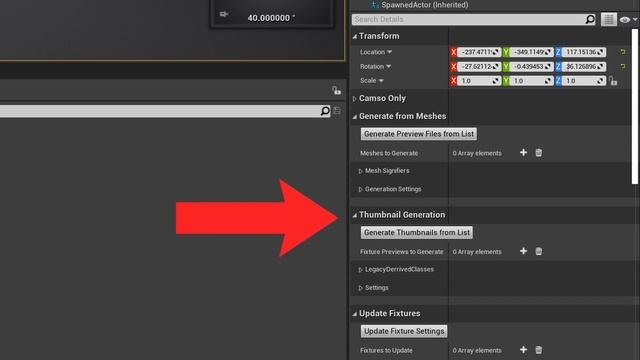The height and width of the screenshot is (360, 640).
Task: Click the Search Details magnifier icon
Action: pos(590,19)
